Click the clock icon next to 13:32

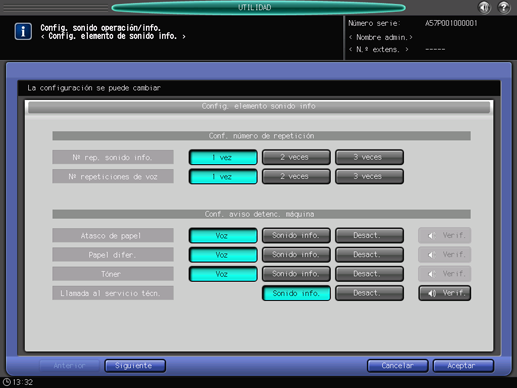click(x=7, y=382)
